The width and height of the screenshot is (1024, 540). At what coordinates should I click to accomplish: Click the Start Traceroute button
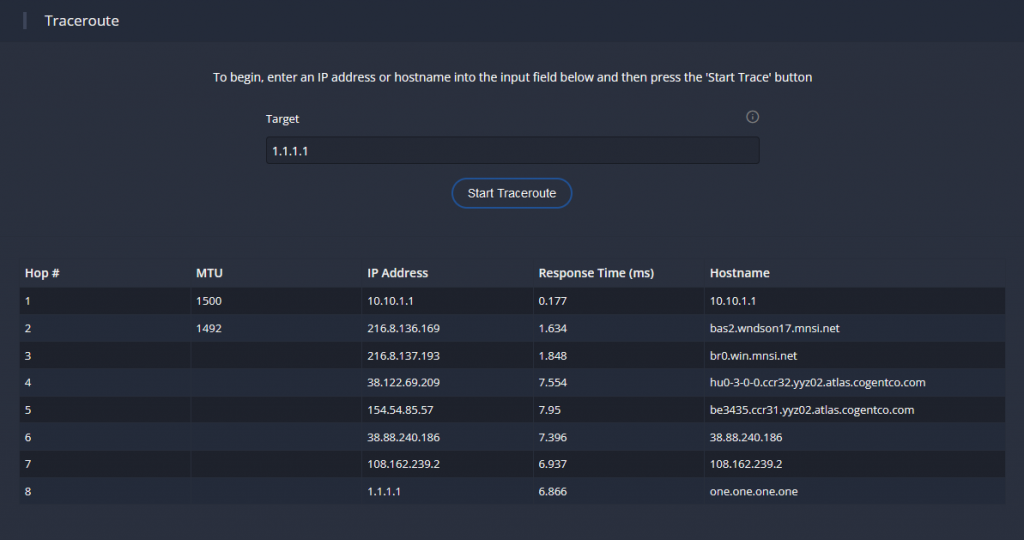coord(511,193)
